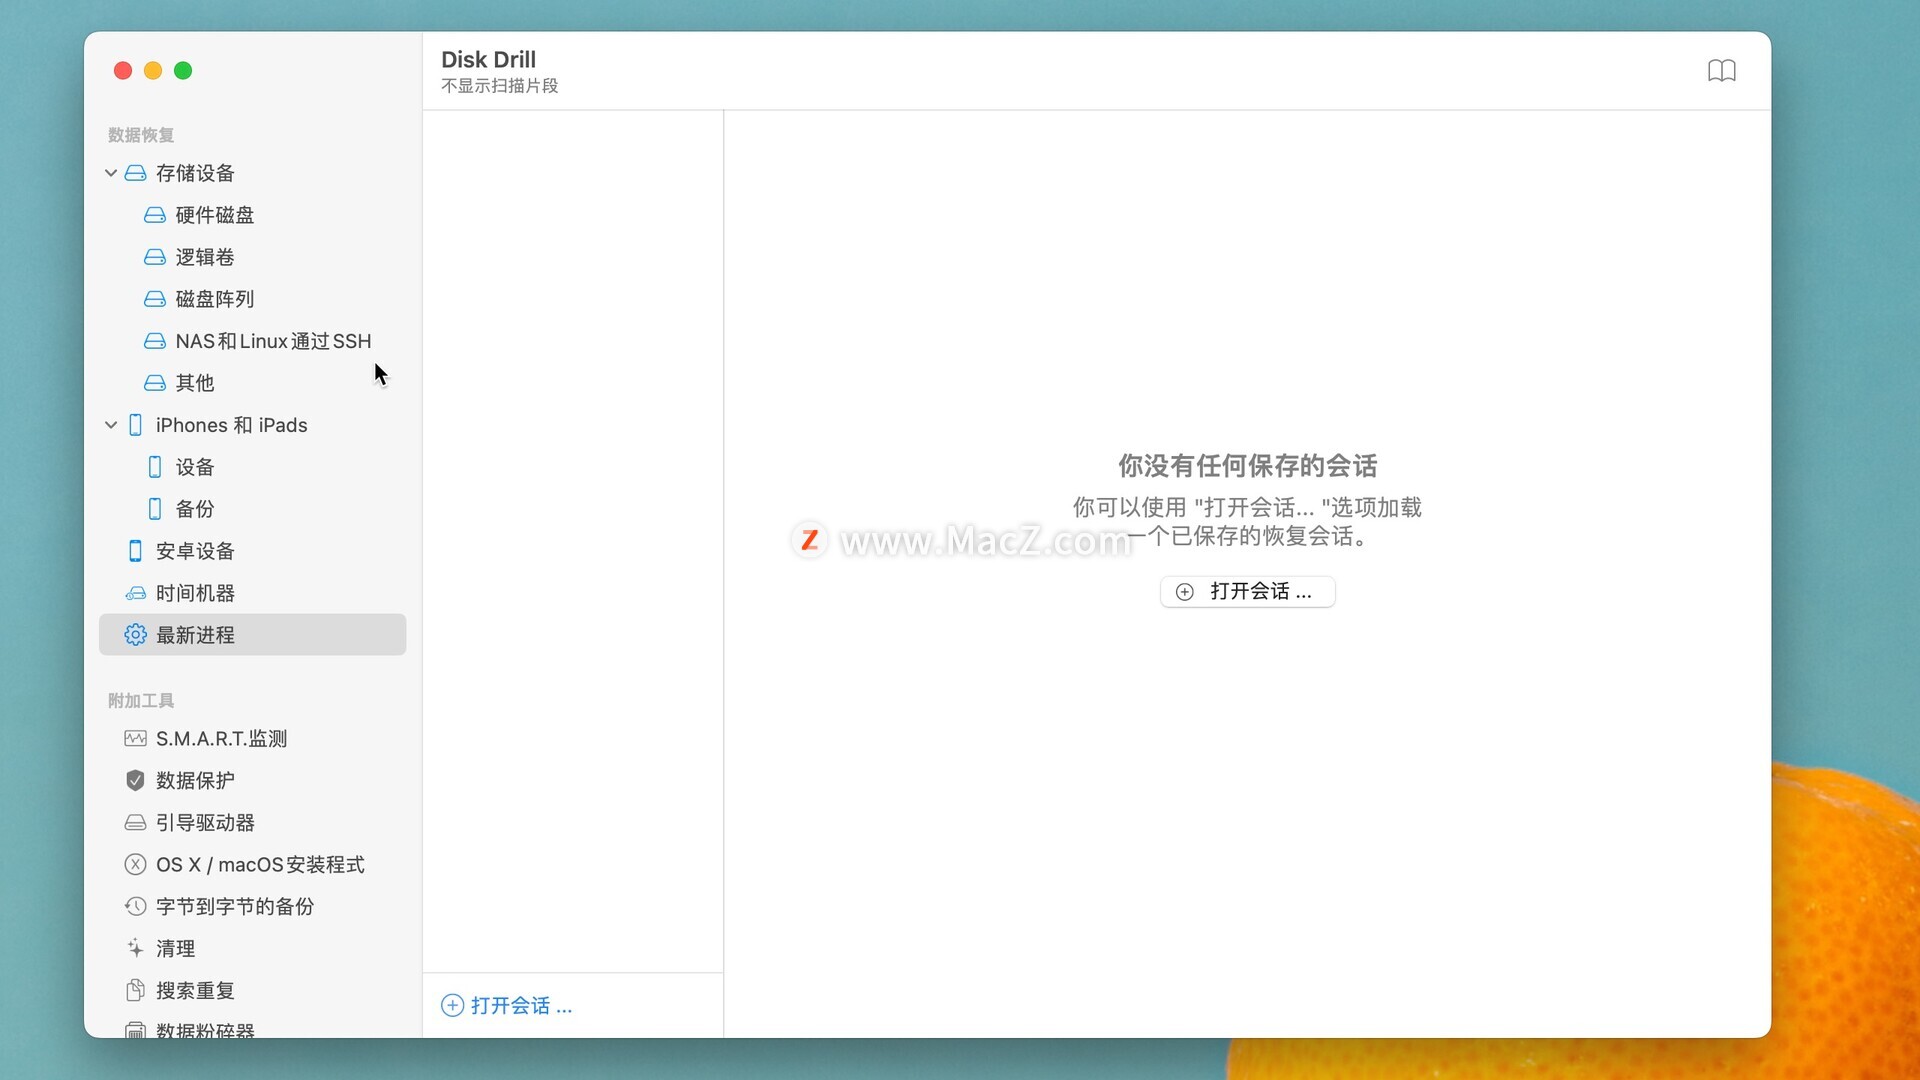Select iPhones 和 iPads label
This screenshot has width=1920, height=1080.
pos(231,425)
